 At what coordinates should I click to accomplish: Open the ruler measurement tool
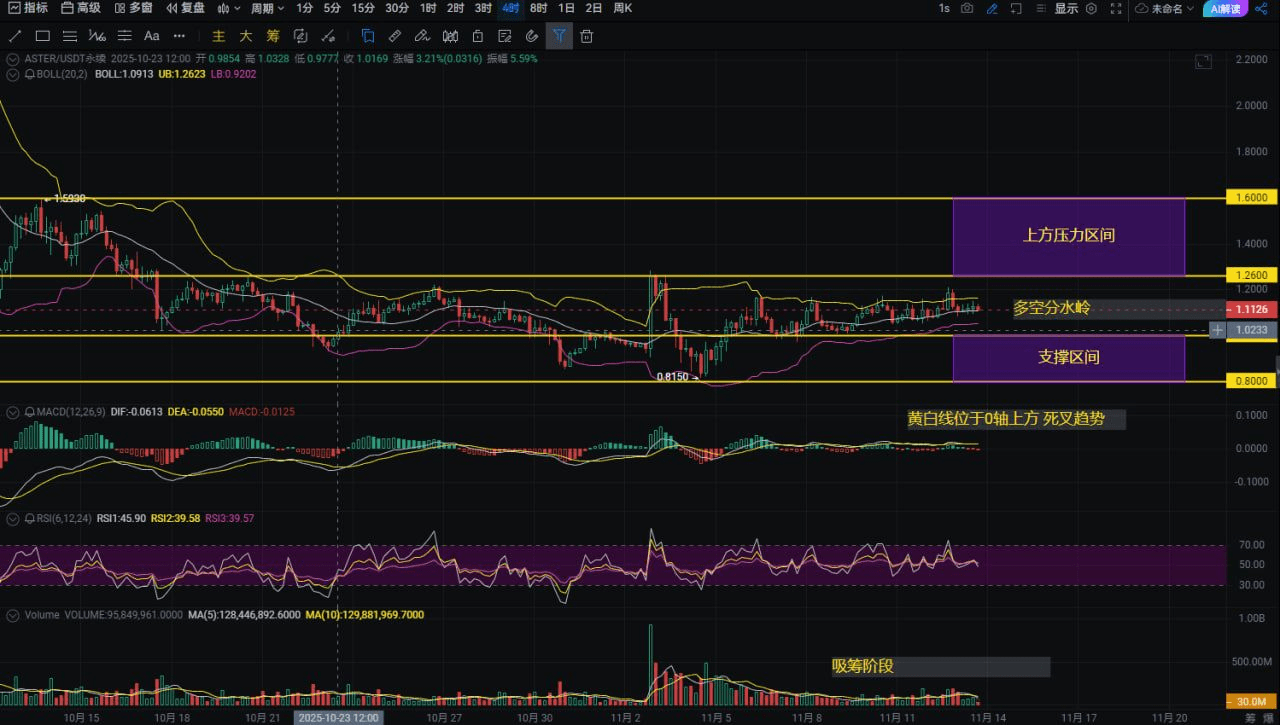point(395,36)
